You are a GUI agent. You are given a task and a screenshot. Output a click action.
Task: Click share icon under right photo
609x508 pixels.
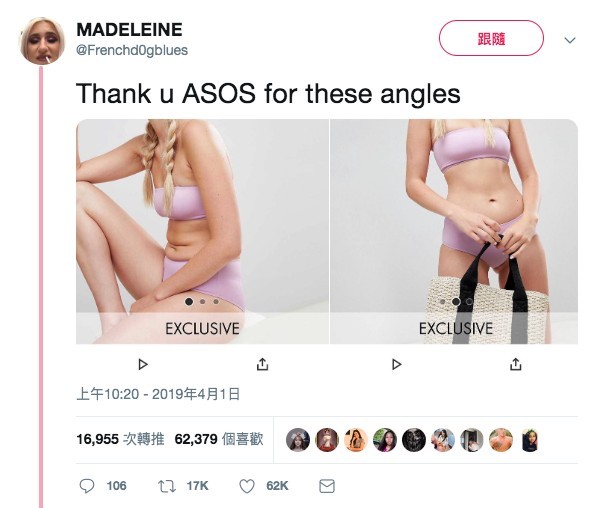tap(515, 364)
